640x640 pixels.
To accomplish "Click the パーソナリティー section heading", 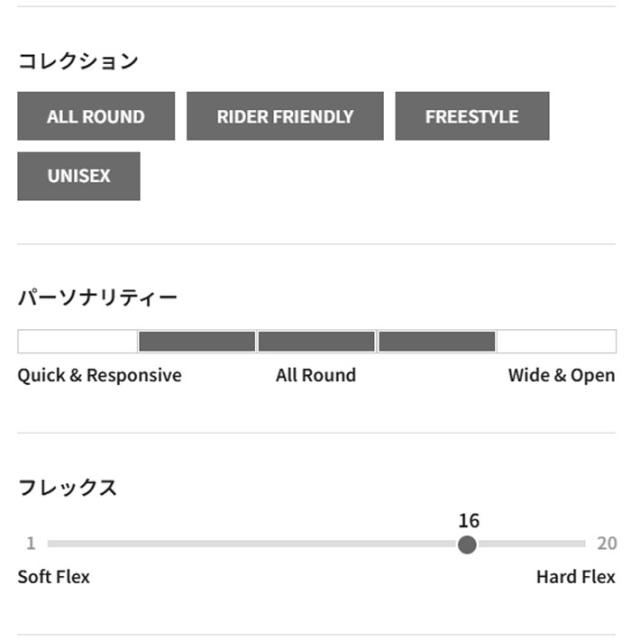I will click(x=98, y=298).
